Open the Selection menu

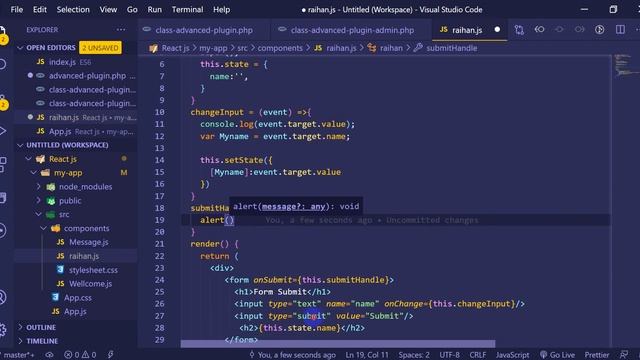click(x=73, y=9)
